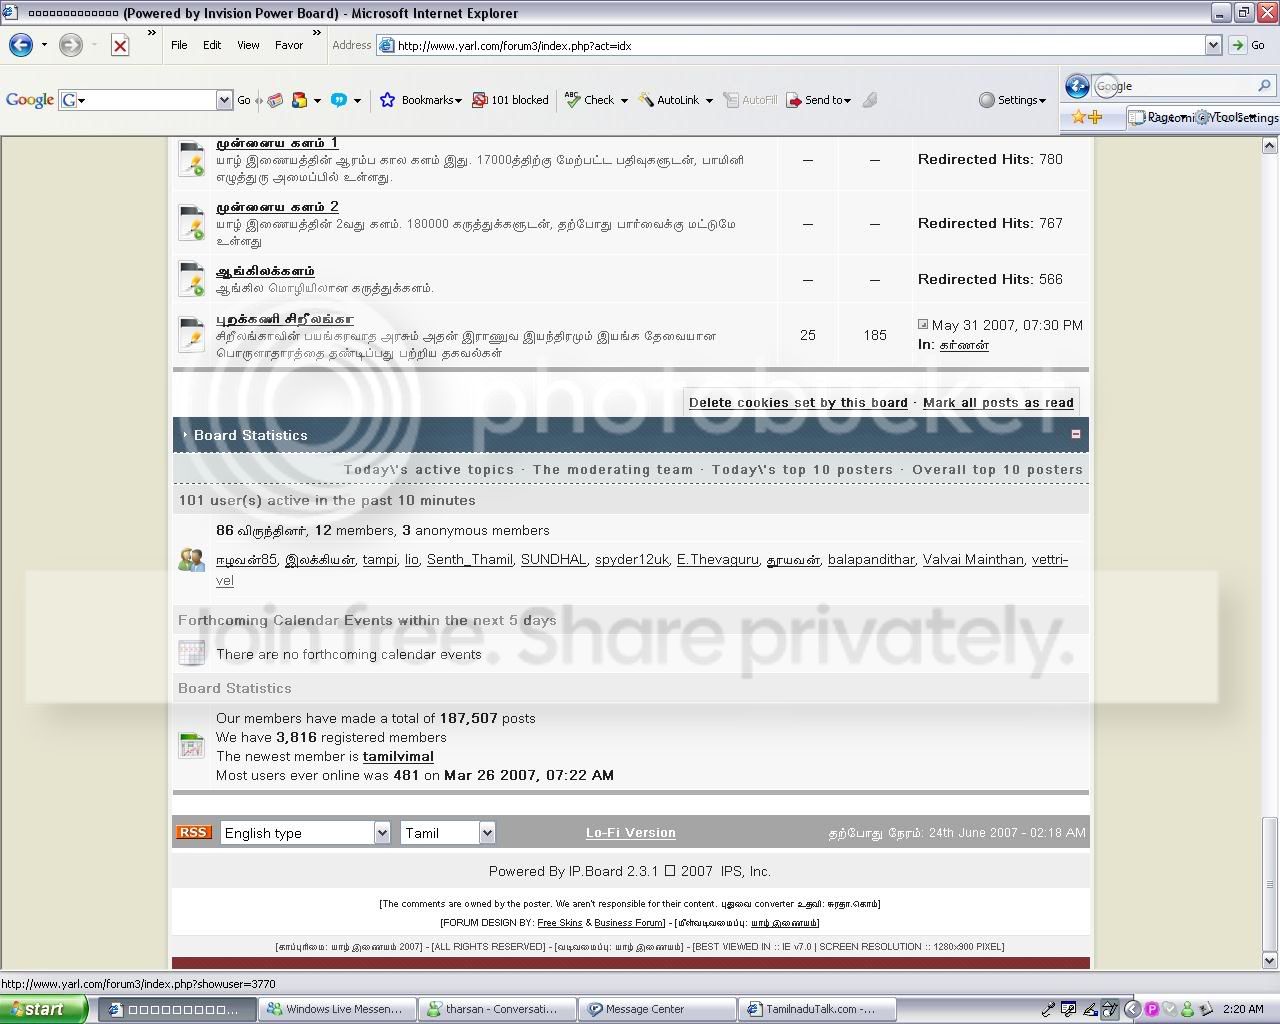
Task: Open Google toolbar Bookmarks star
Action: click(x=388, y=100)
